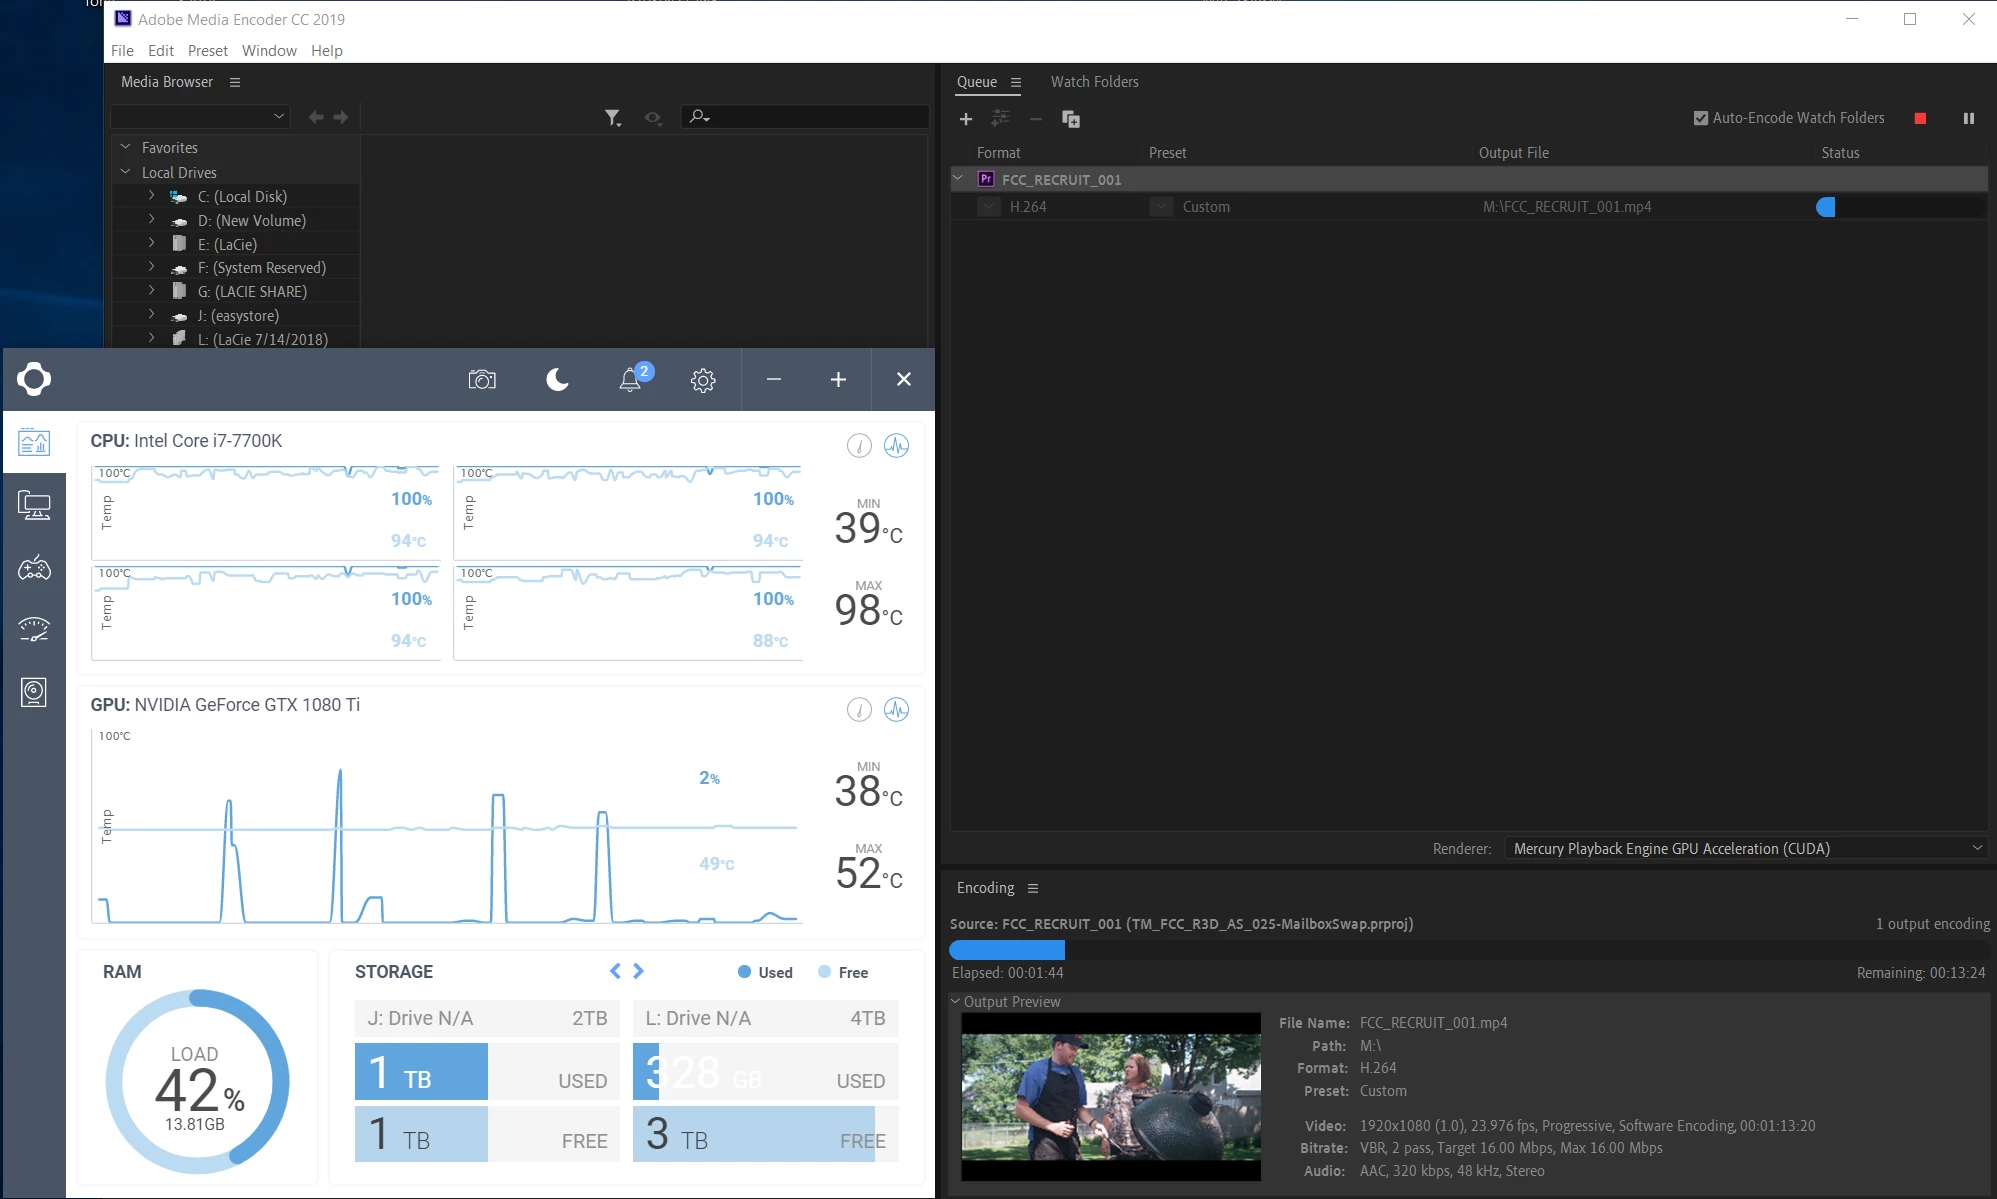
Task: Open the gamepad sidebar section
Action: pos(34,568)
